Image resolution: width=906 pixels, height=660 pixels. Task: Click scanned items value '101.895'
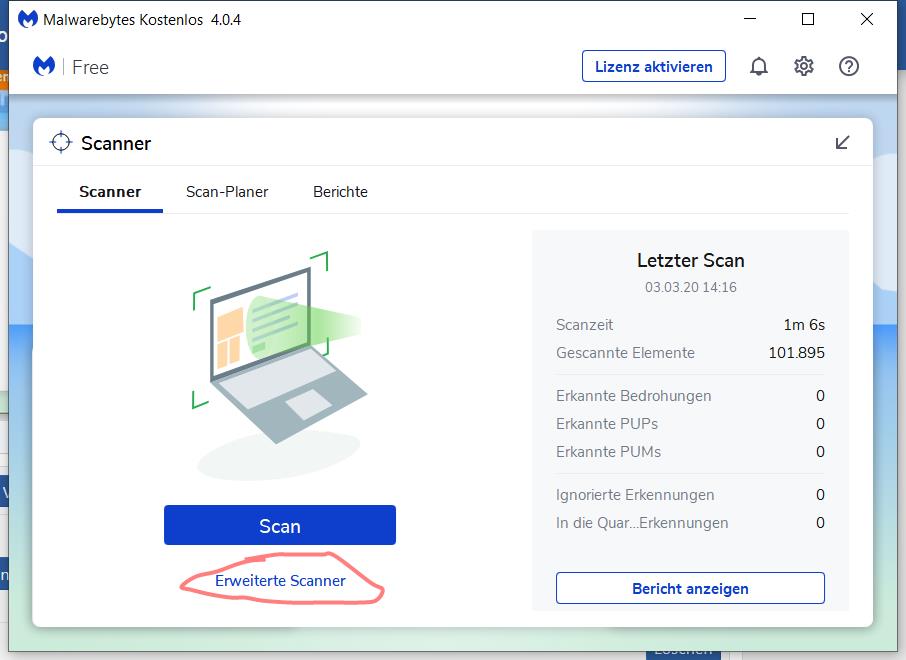[796, 353]
